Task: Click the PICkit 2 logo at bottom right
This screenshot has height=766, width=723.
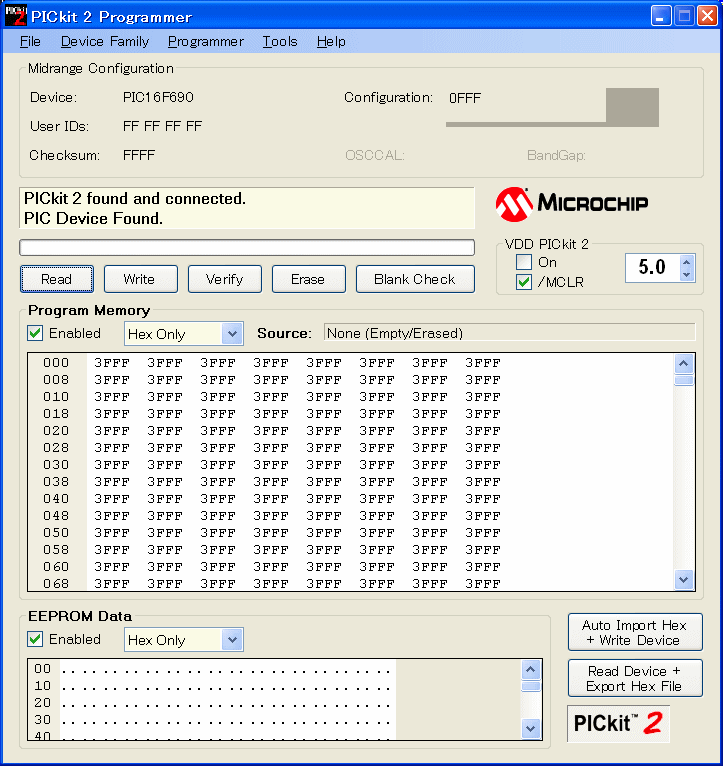Action: [x=618, y=723]
